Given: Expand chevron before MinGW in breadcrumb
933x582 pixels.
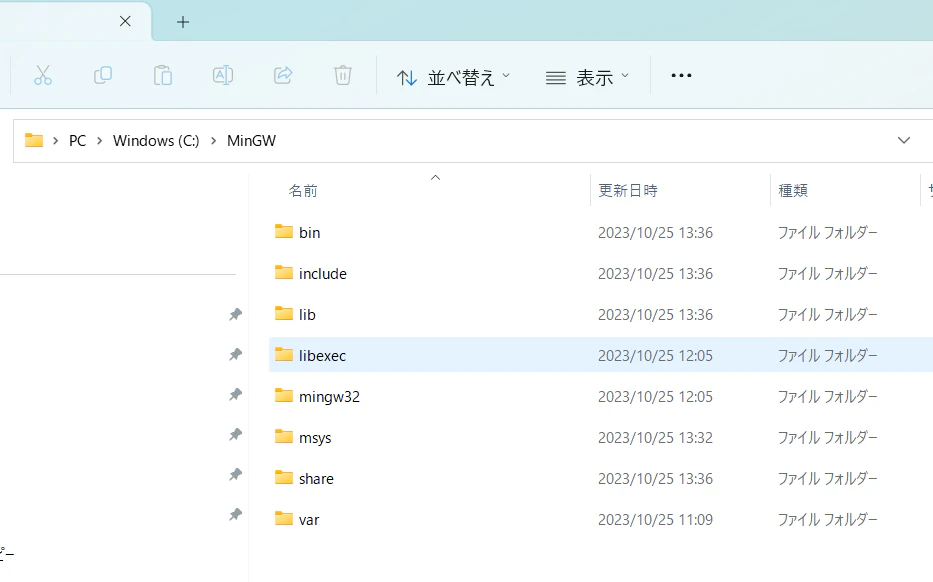Looking at the screenshot, I should click(213, 141).
